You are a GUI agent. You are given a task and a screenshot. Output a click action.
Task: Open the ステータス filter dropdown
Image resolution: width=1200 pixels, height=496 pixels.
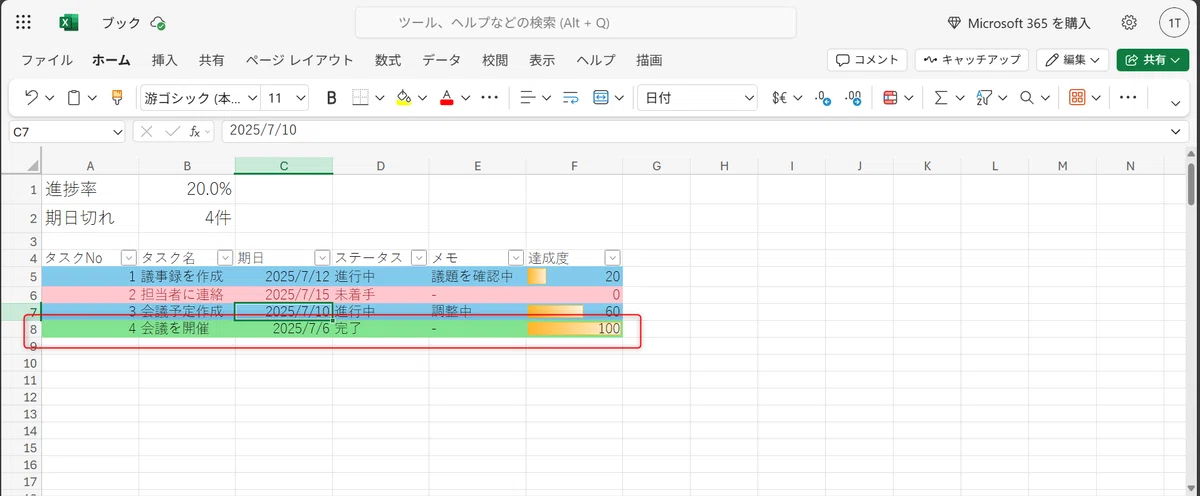419,258
